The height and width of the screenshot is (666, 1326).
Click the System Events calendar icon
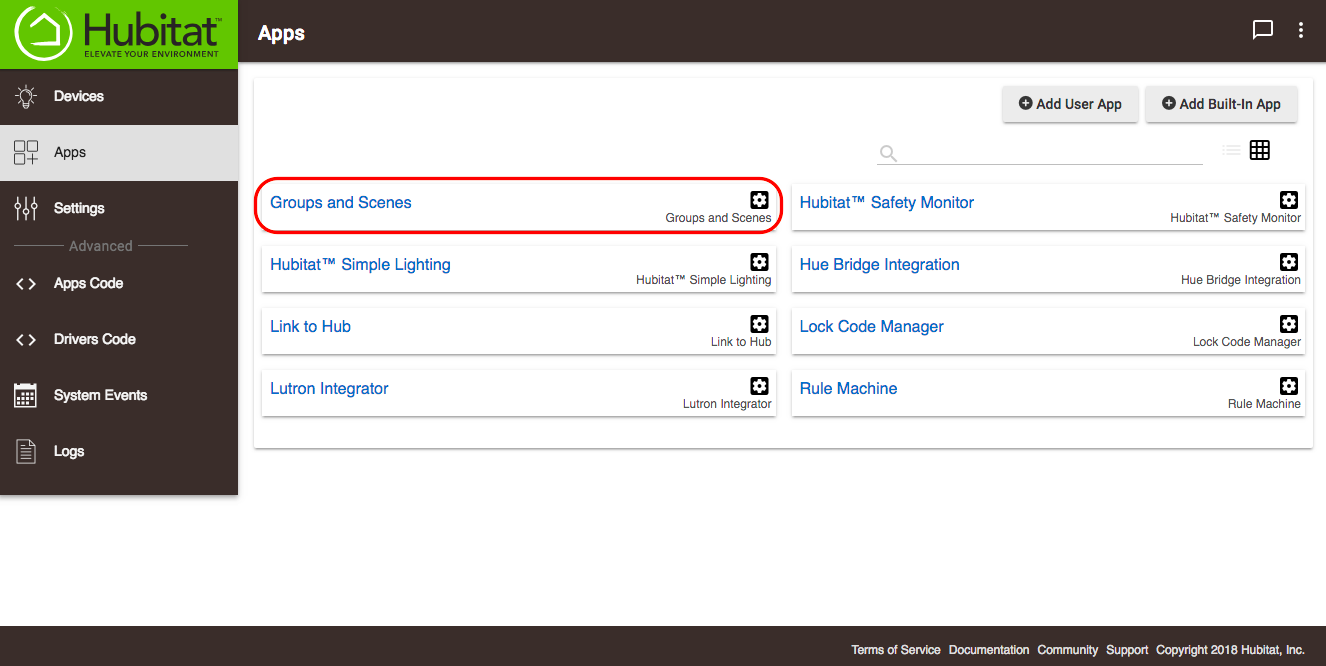[x=26, y=395]
